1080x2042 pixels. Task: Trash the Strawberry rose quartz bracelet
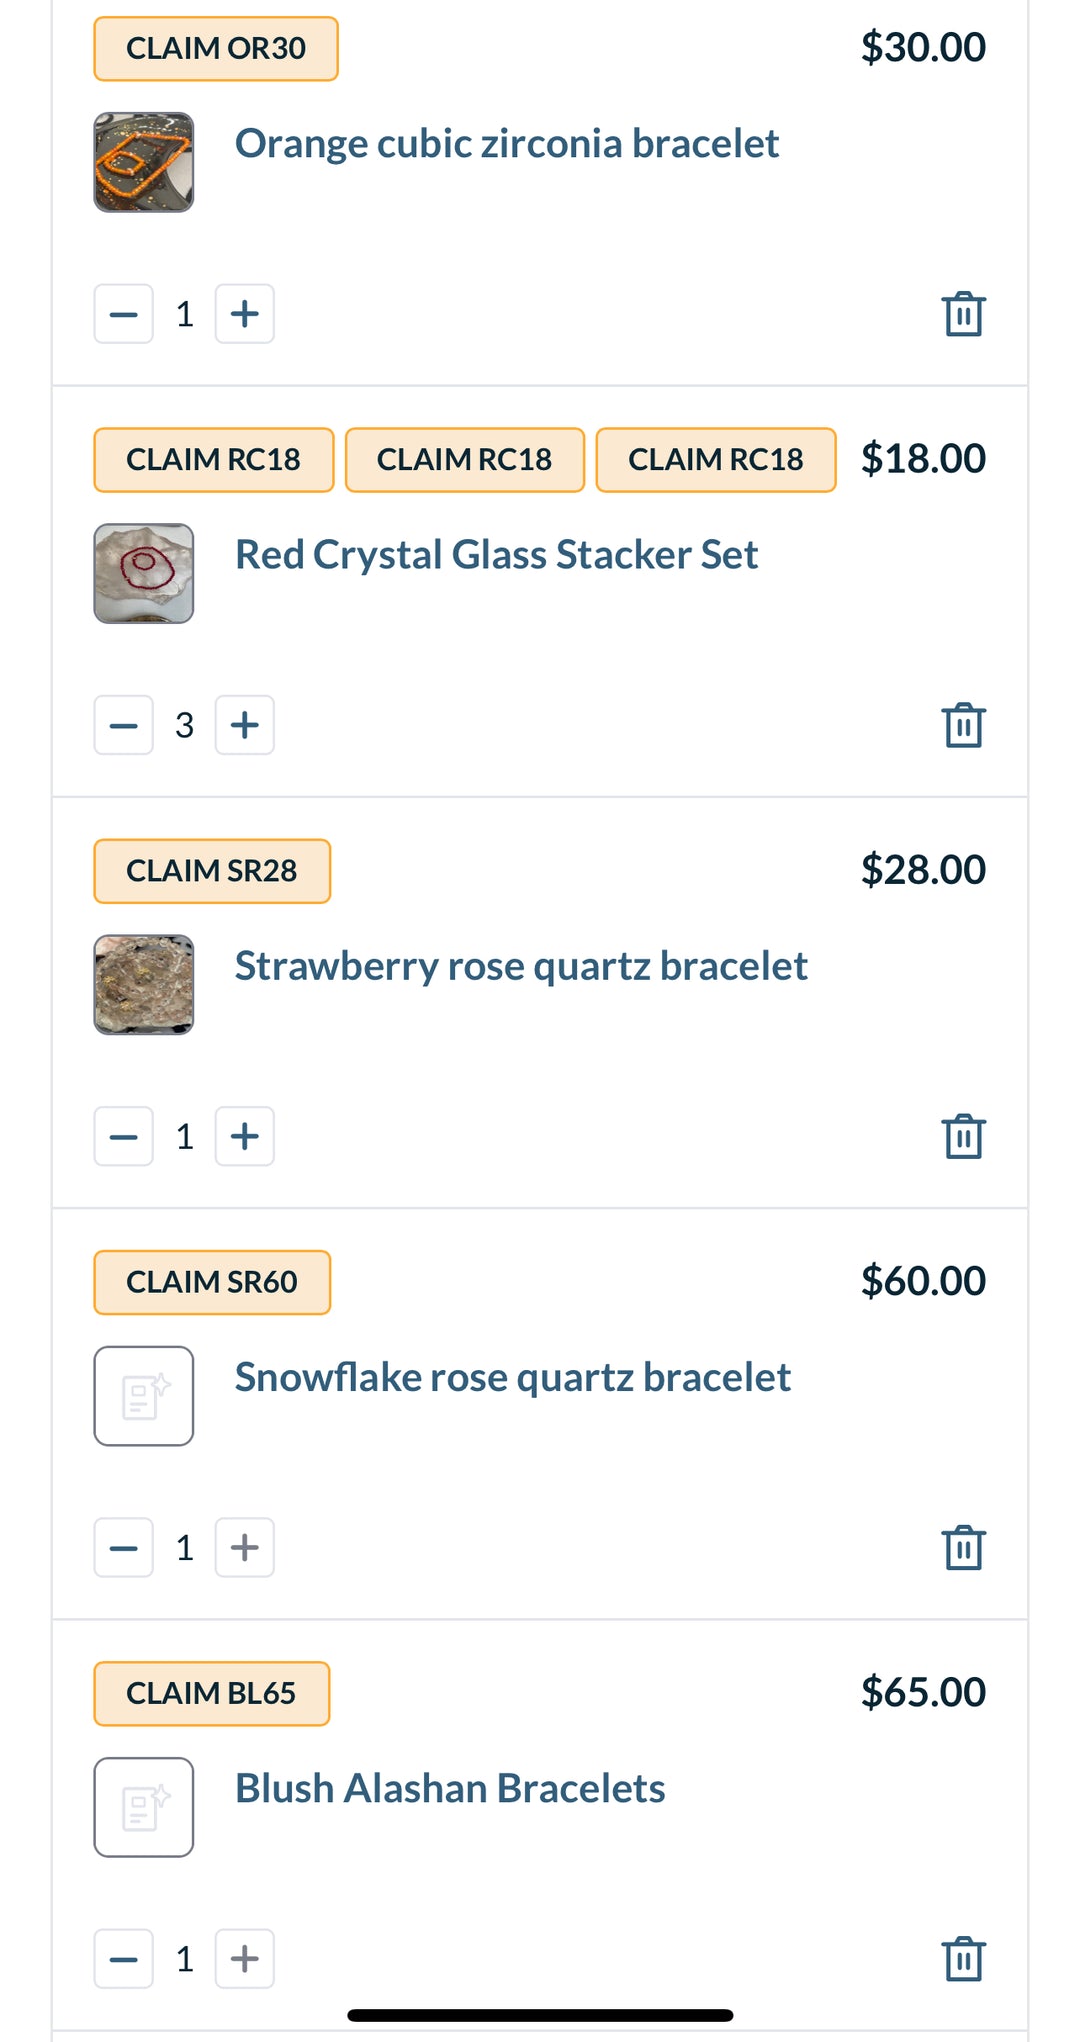[963, 1136]
